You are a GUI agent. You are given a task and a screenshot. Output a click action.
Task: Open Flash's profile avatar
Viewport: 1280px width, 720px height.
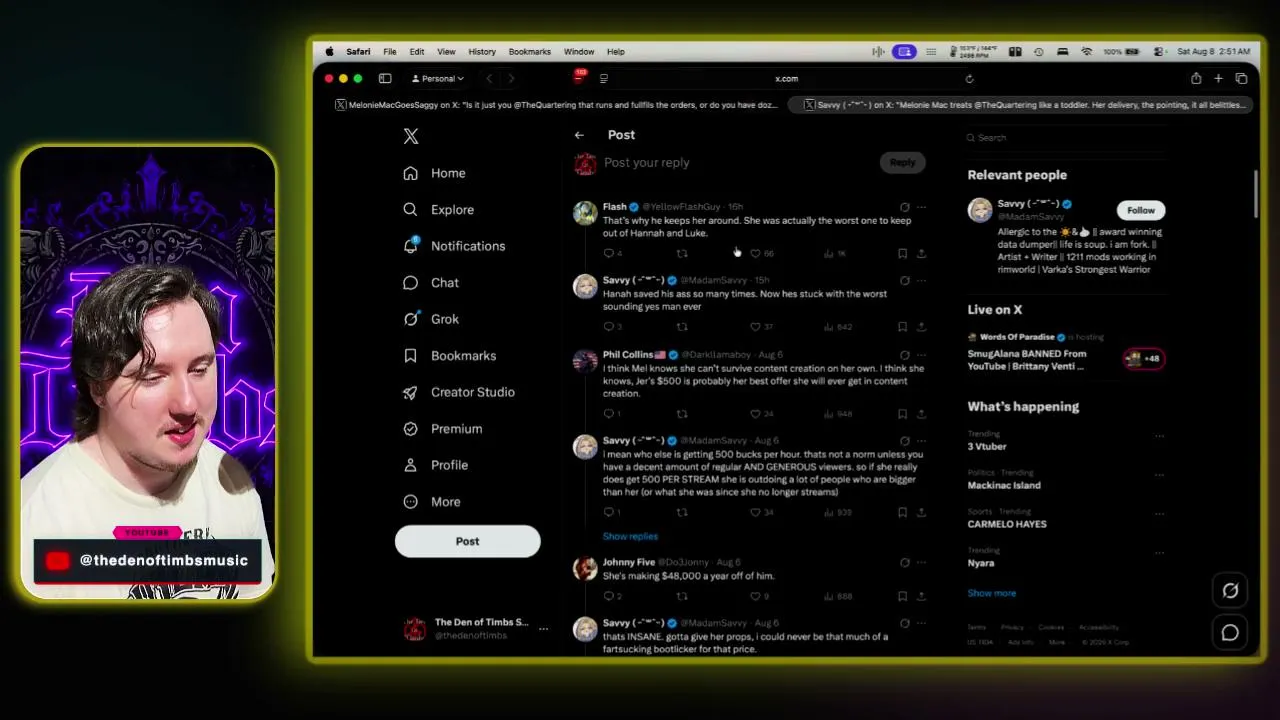point(585,212)
